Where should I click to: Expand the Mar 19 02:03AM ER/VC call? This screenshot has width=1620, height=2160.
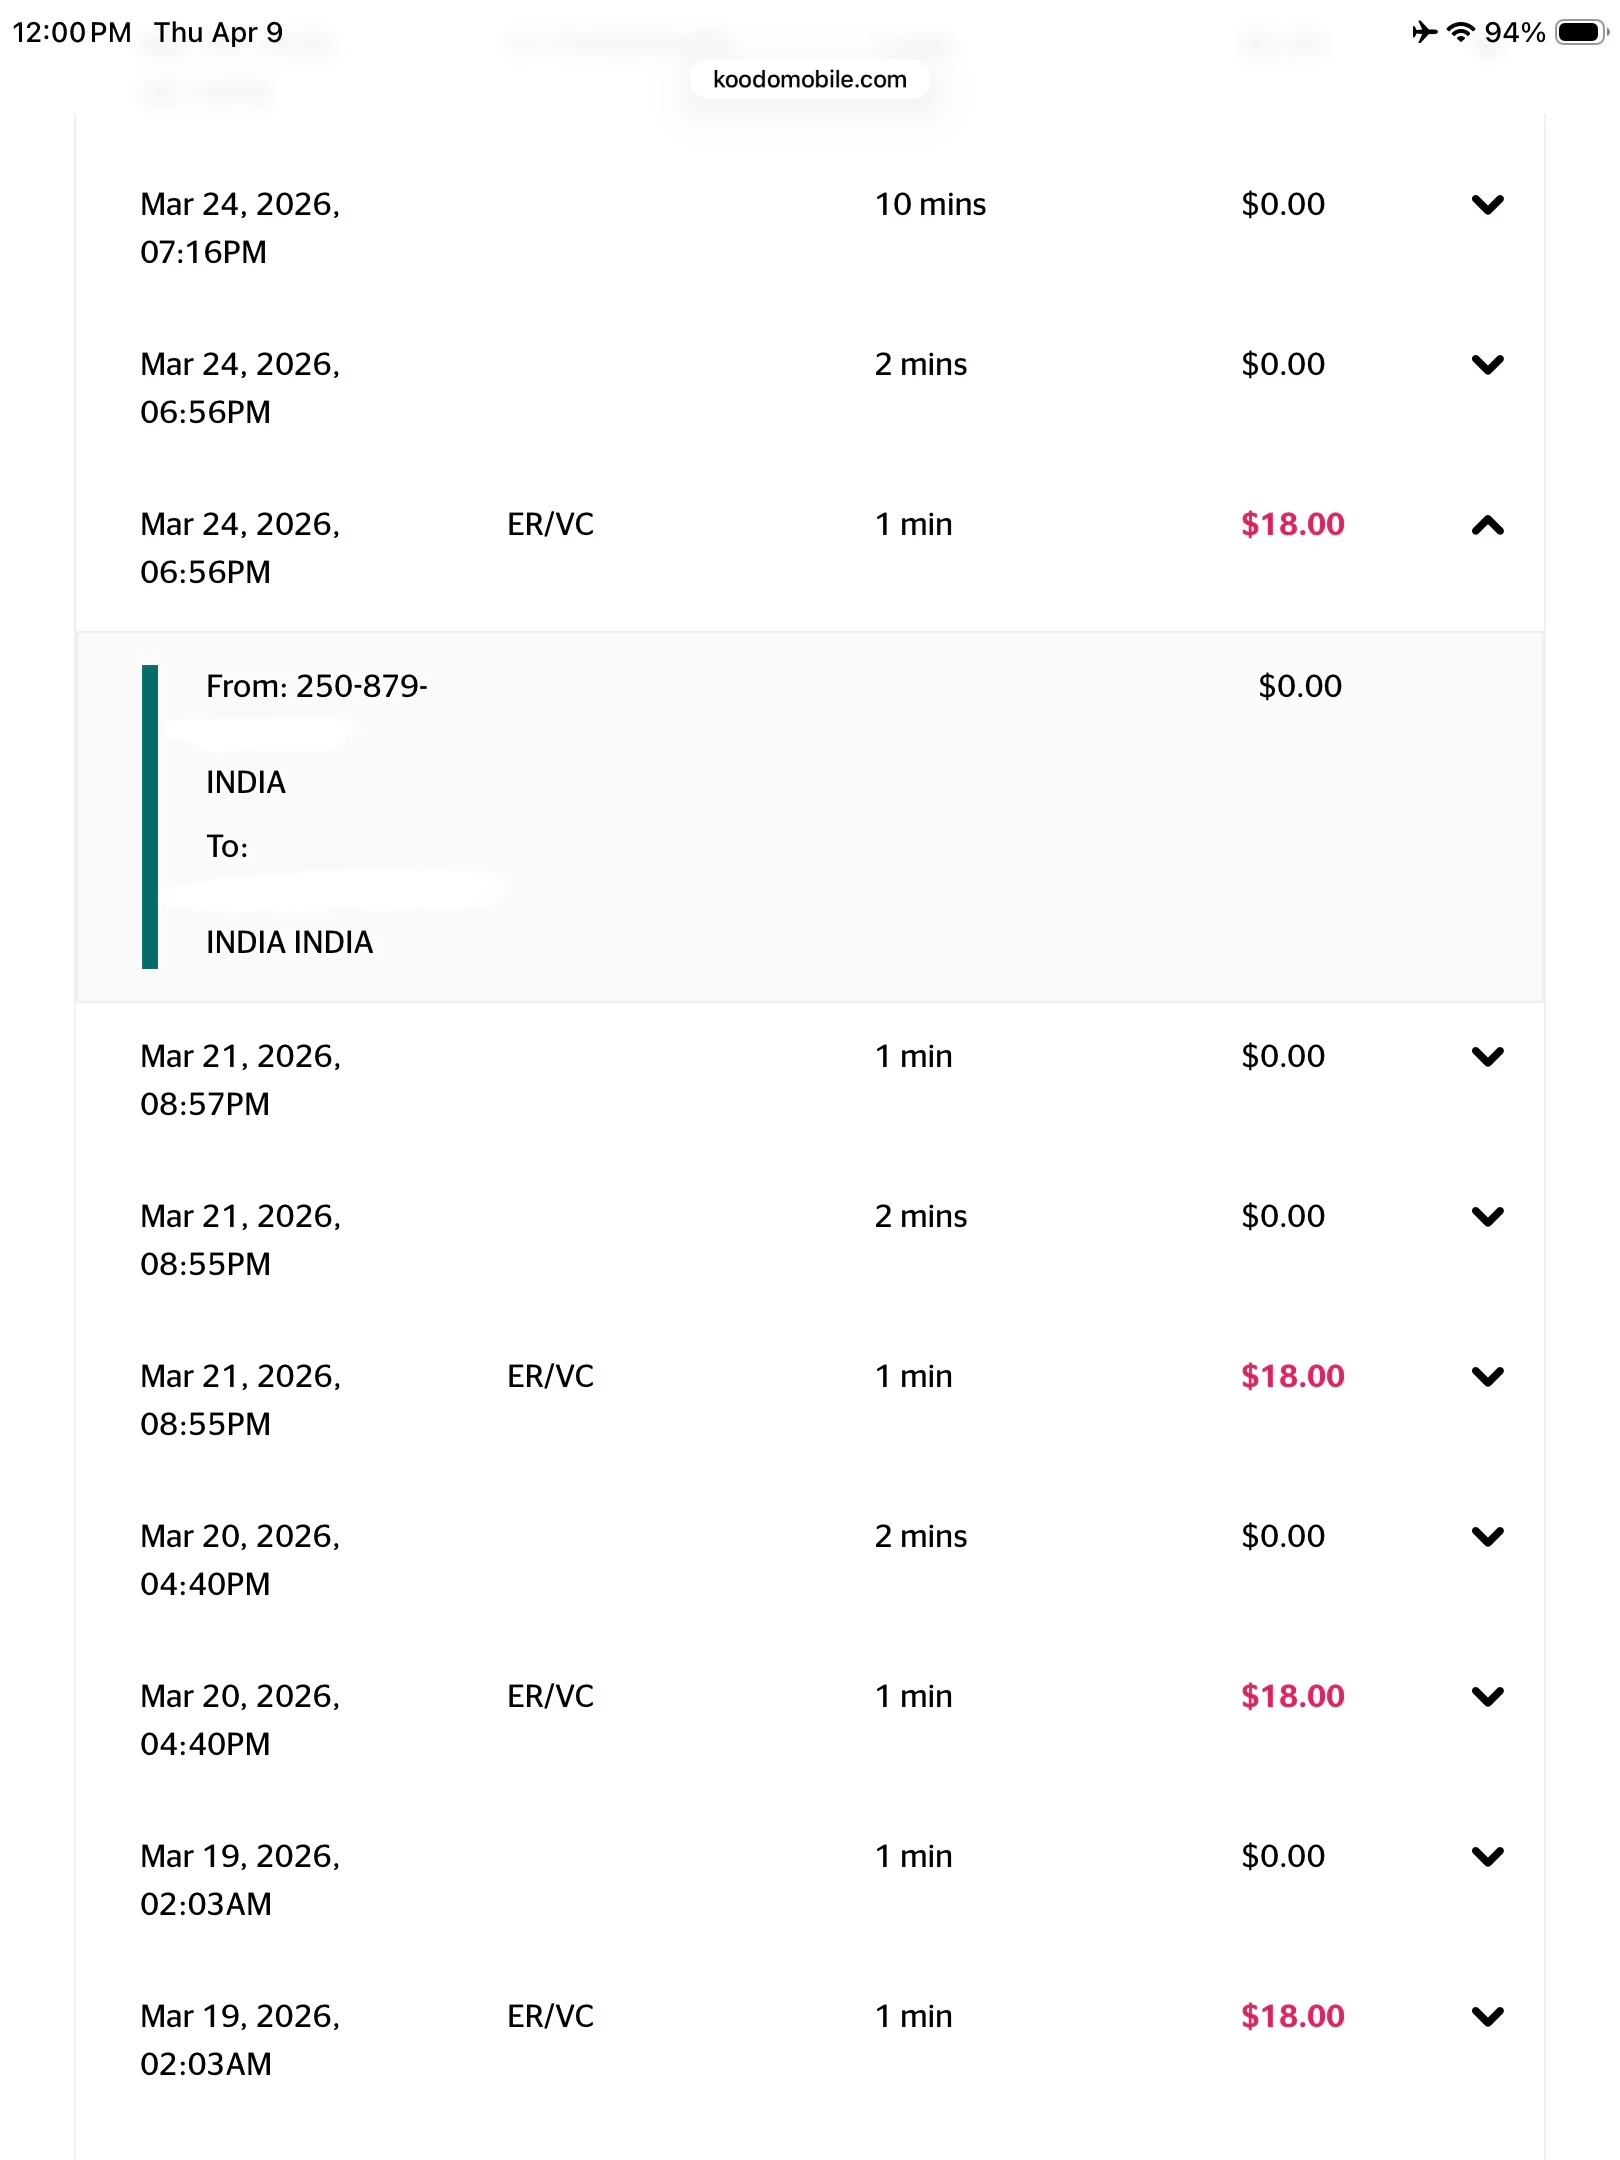[1487, 2017]
